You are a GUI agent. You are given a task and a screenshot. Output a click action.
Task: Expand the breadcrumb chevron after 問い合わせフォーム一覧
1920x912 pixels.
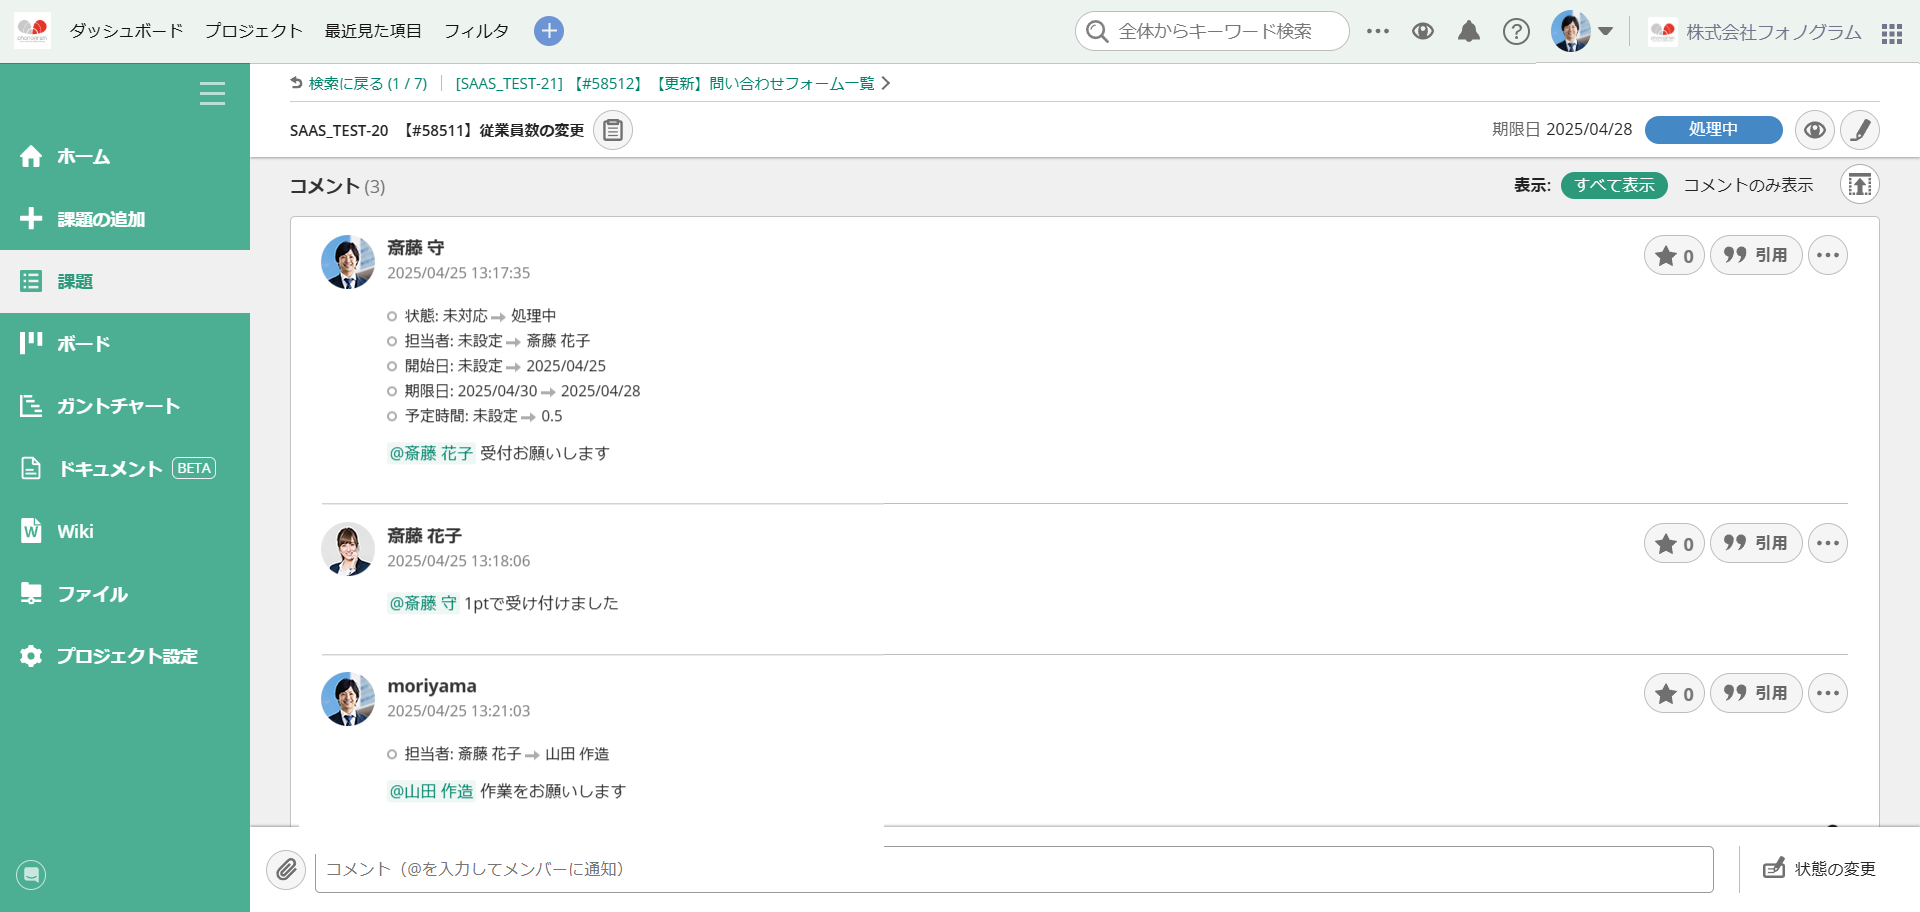(886, 83)
